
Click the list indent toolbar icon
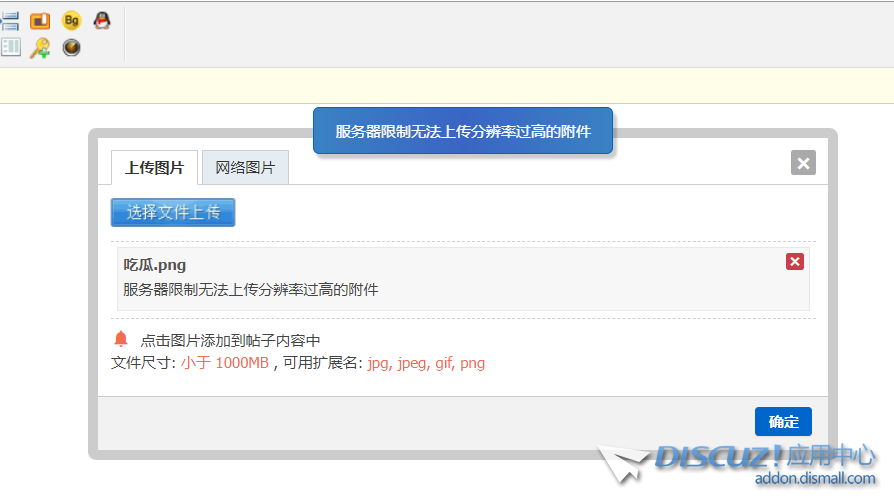pyautogui.click(x=10, y=21)
